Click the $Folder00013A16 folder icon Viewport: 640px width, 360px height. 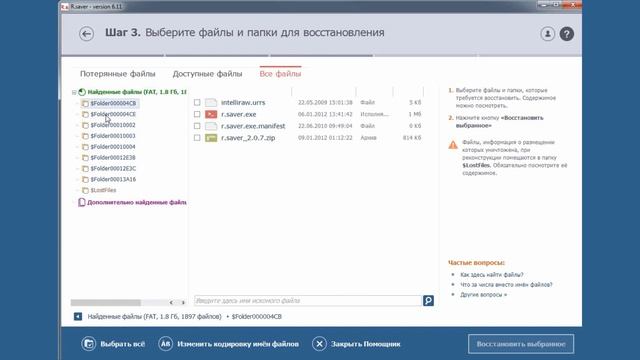(85, 180)
